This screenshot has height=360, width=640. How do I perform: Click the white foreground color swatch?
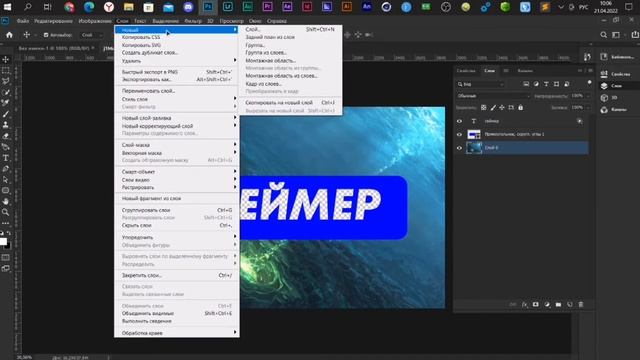(3, 241)
